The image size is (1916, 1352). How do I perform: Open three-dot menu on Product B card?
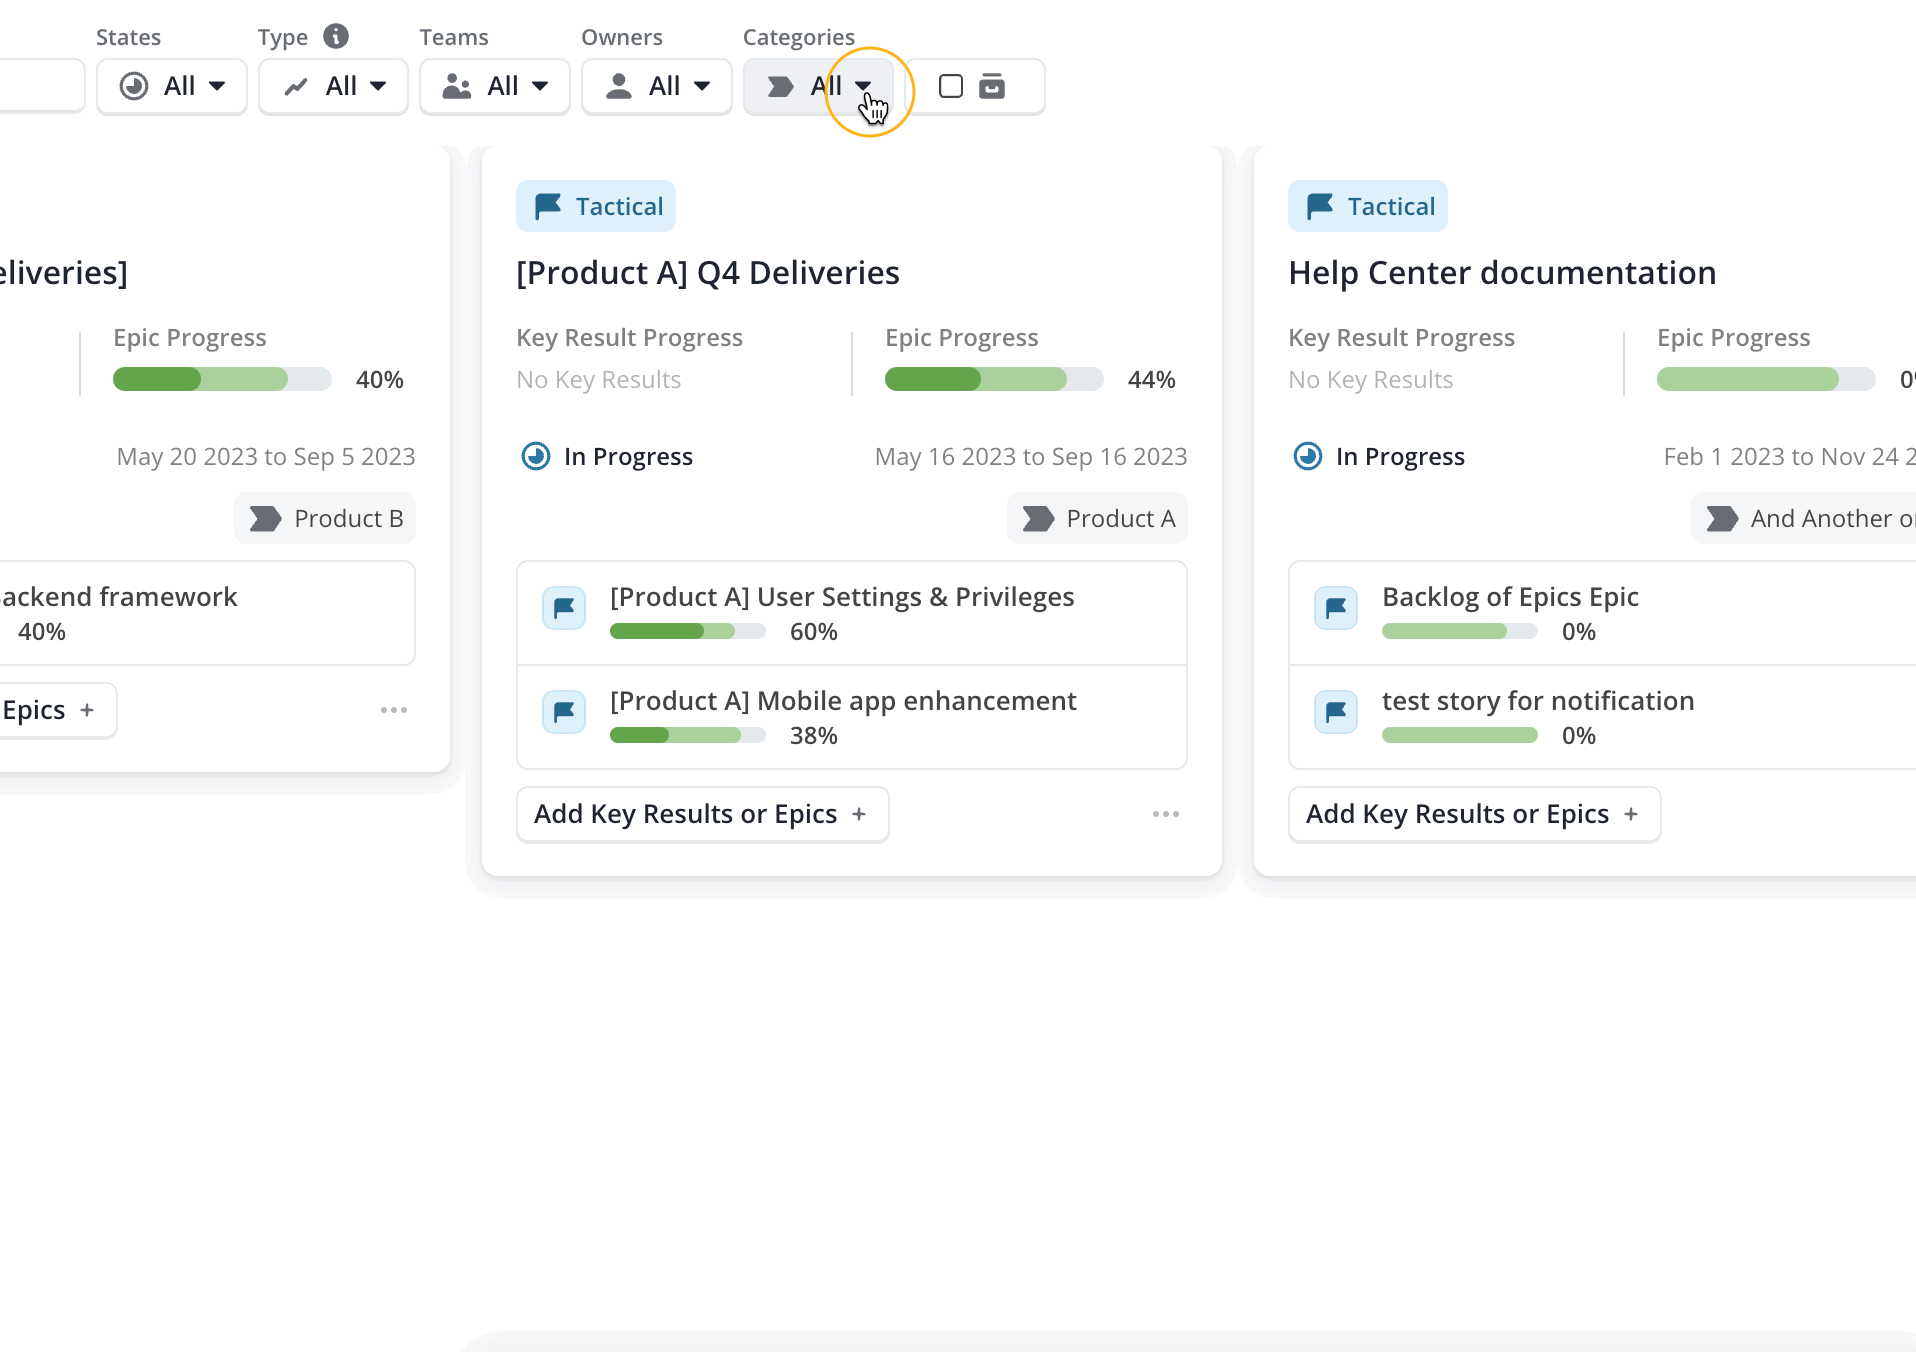(393, 710)
